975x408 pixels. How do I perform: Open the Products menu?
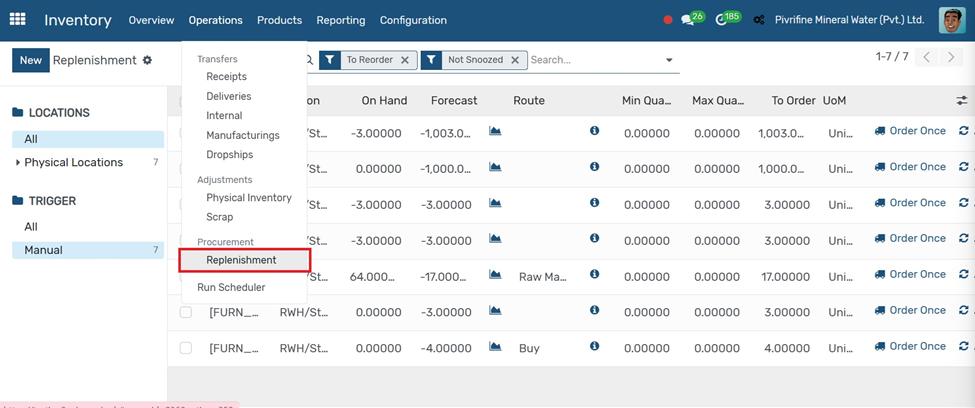pos(279,20)
